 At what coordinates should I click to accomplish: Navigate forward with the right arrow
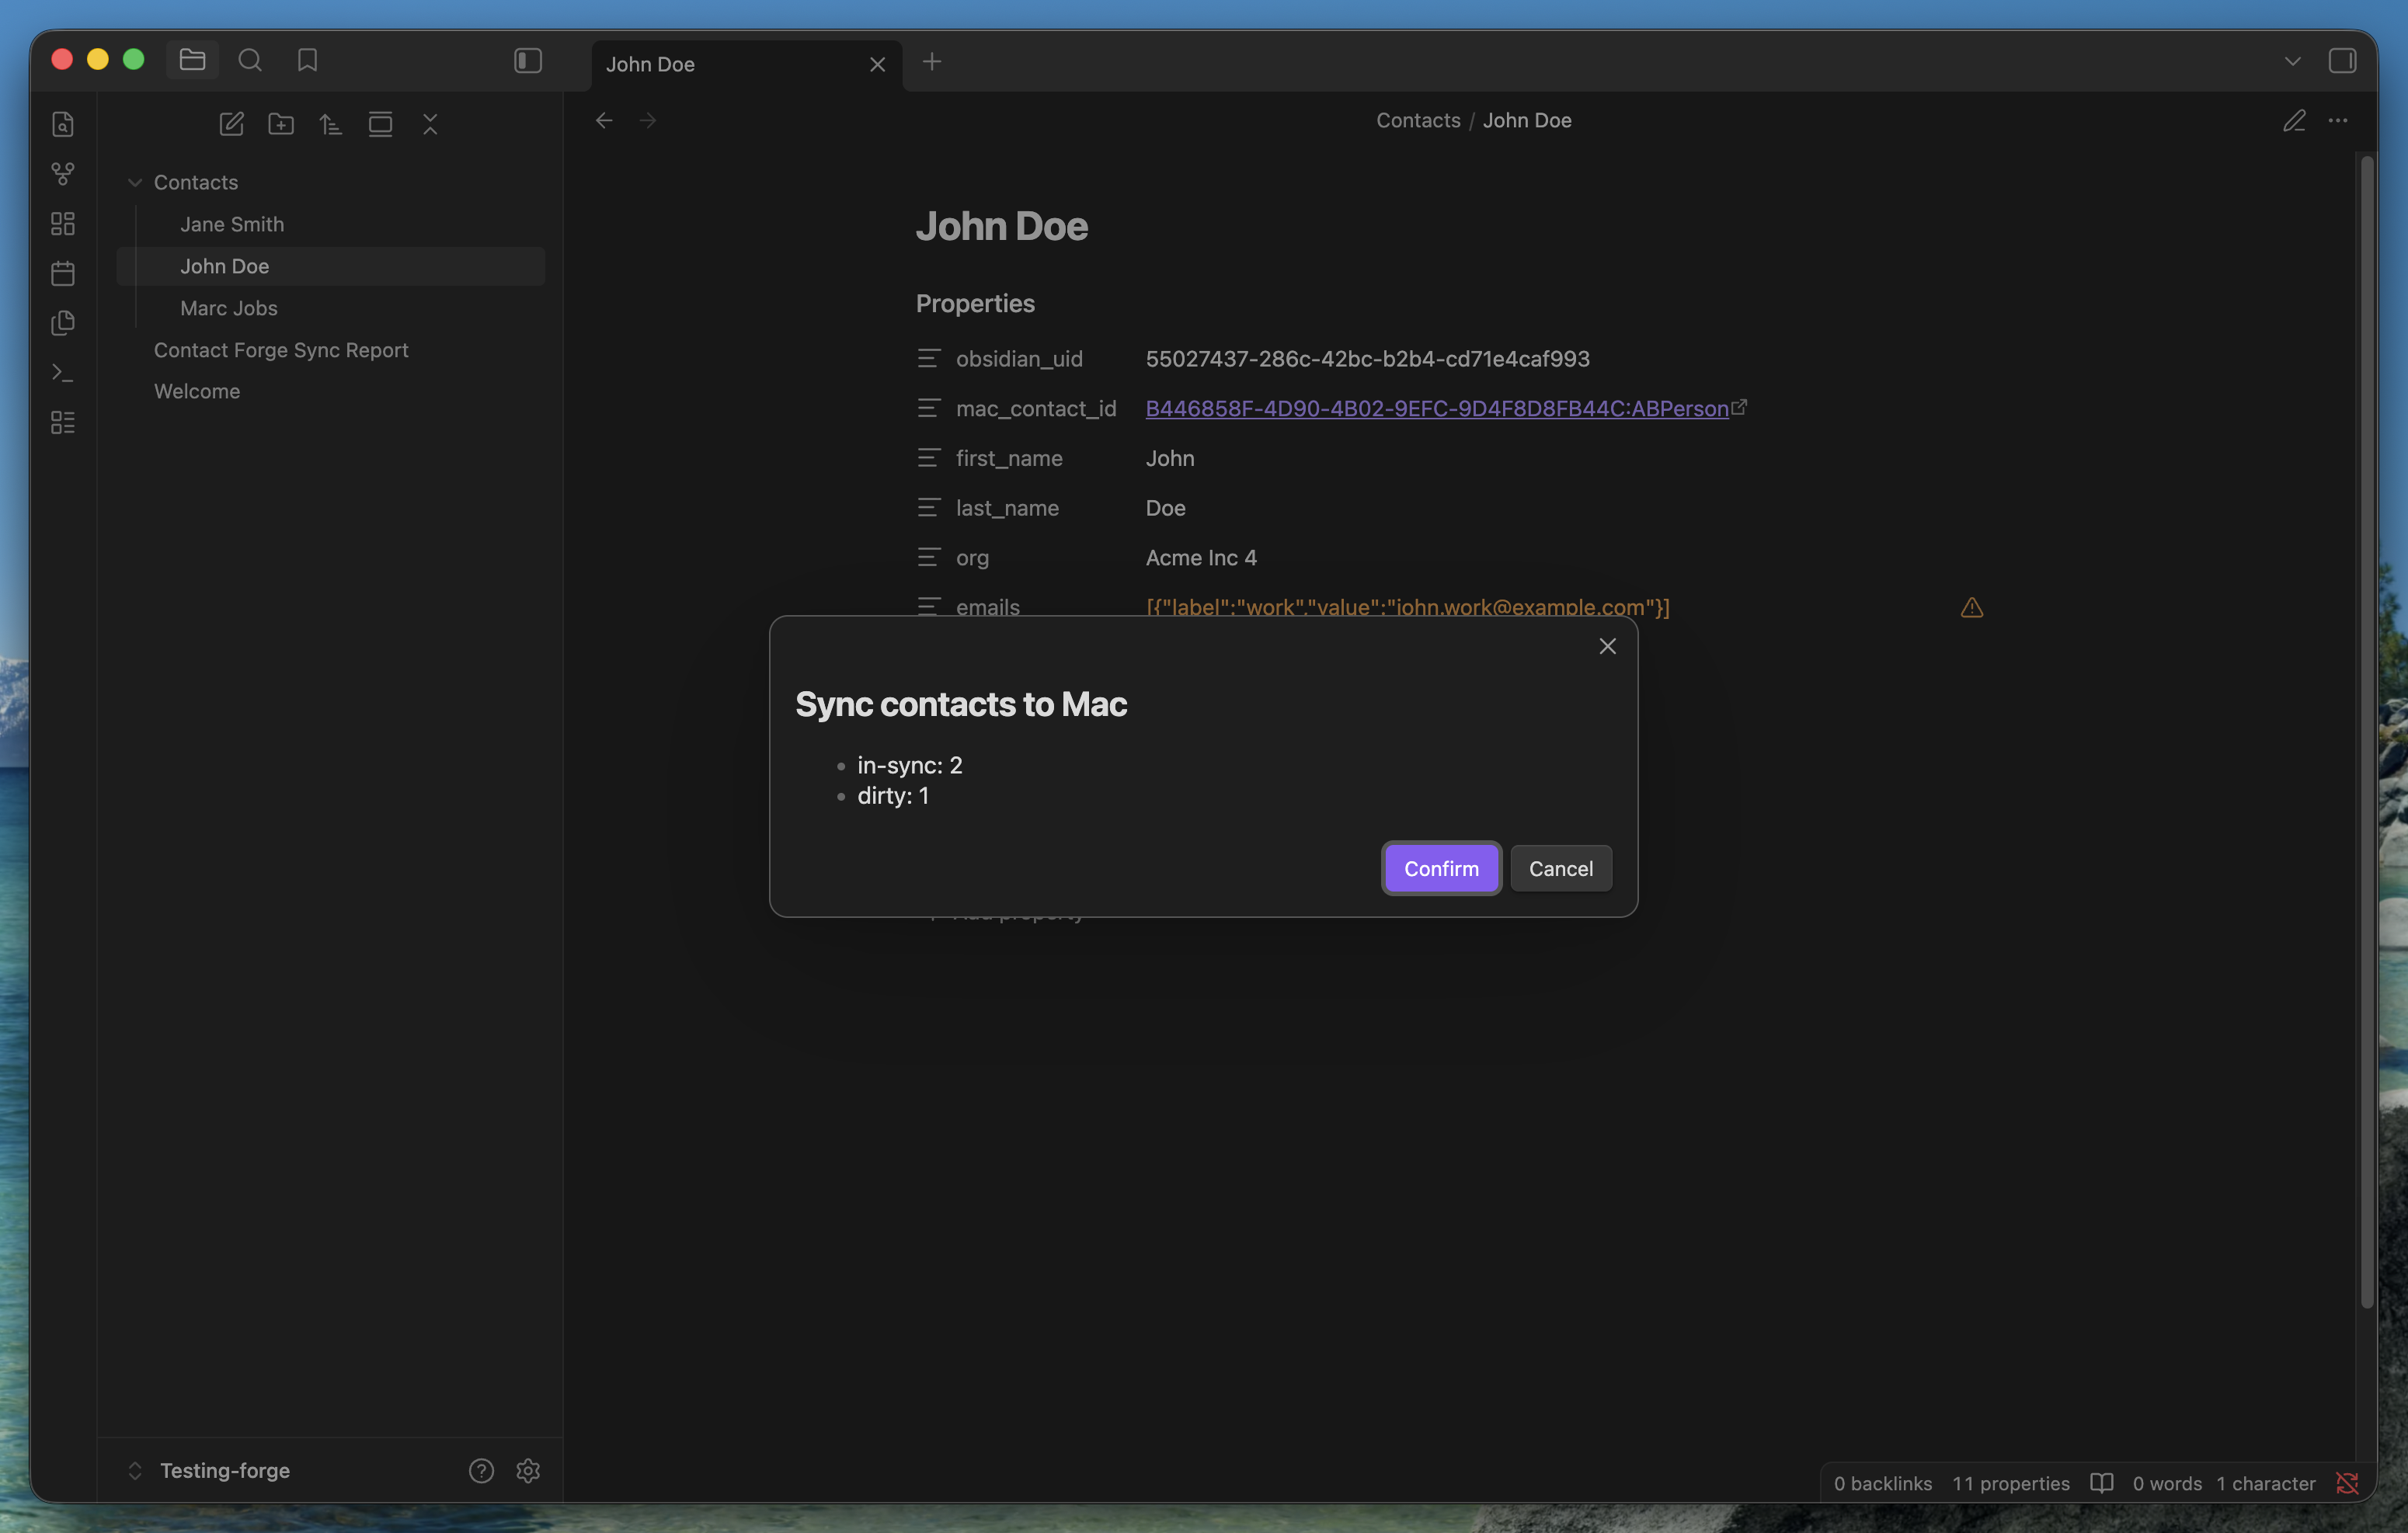[x=648, y=120]
